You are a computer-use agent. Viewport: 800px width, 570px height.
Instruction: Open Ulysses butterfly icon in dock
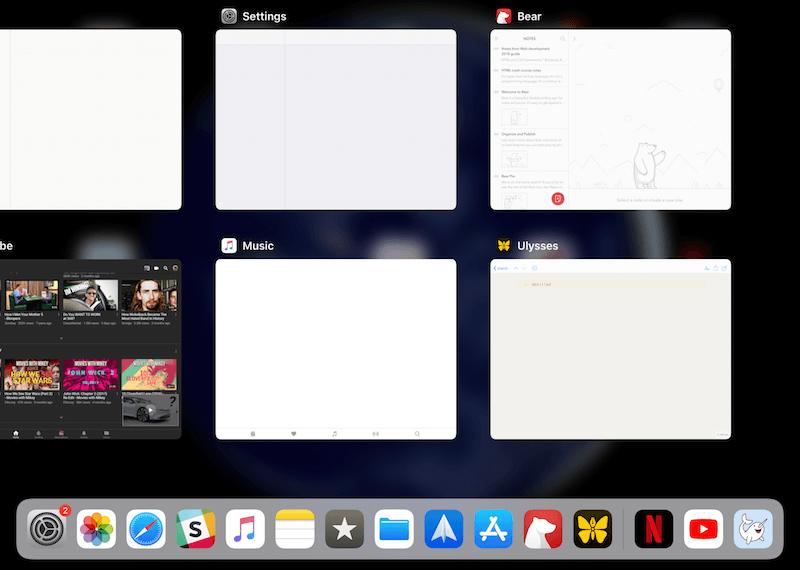point(592,529)
